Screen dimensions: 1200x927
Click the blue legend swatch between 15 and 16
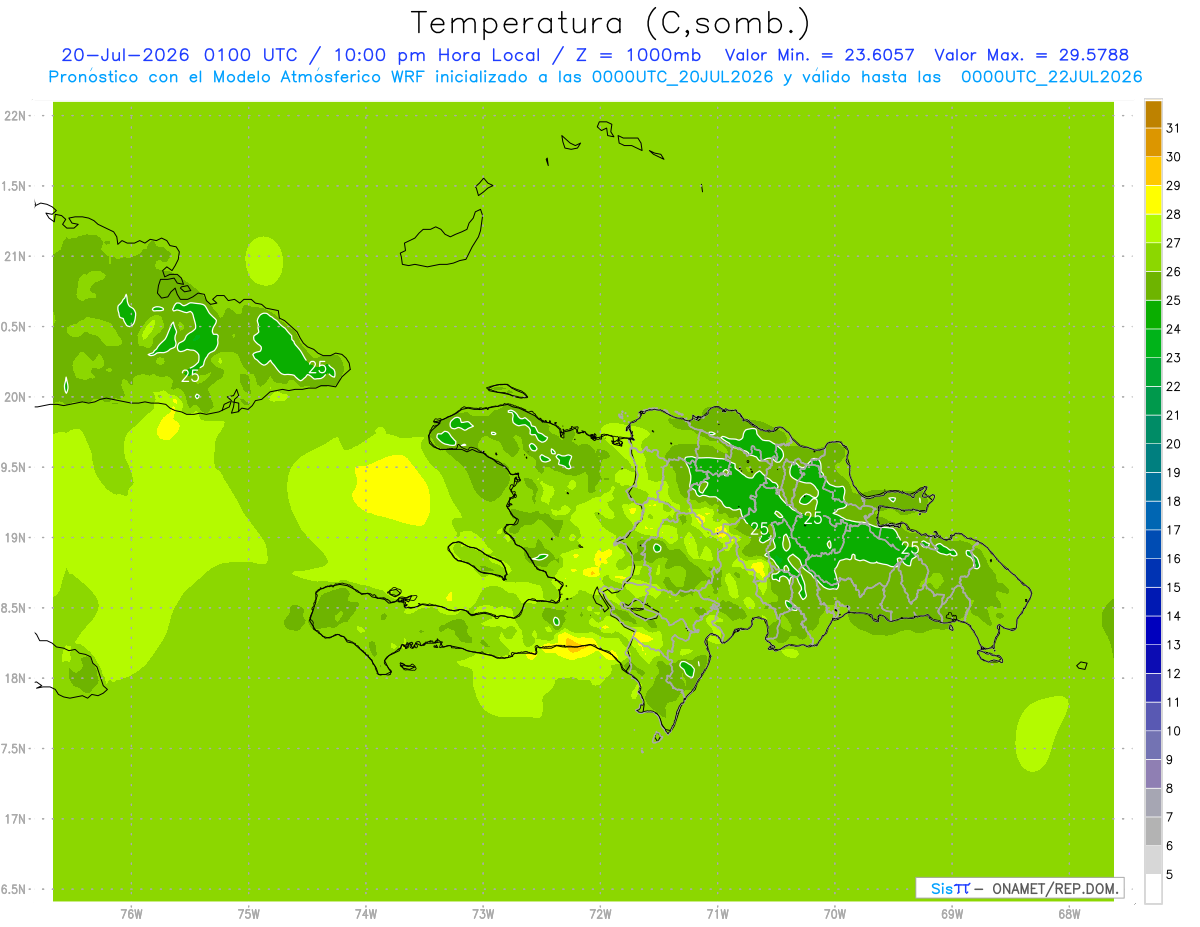1153,573
